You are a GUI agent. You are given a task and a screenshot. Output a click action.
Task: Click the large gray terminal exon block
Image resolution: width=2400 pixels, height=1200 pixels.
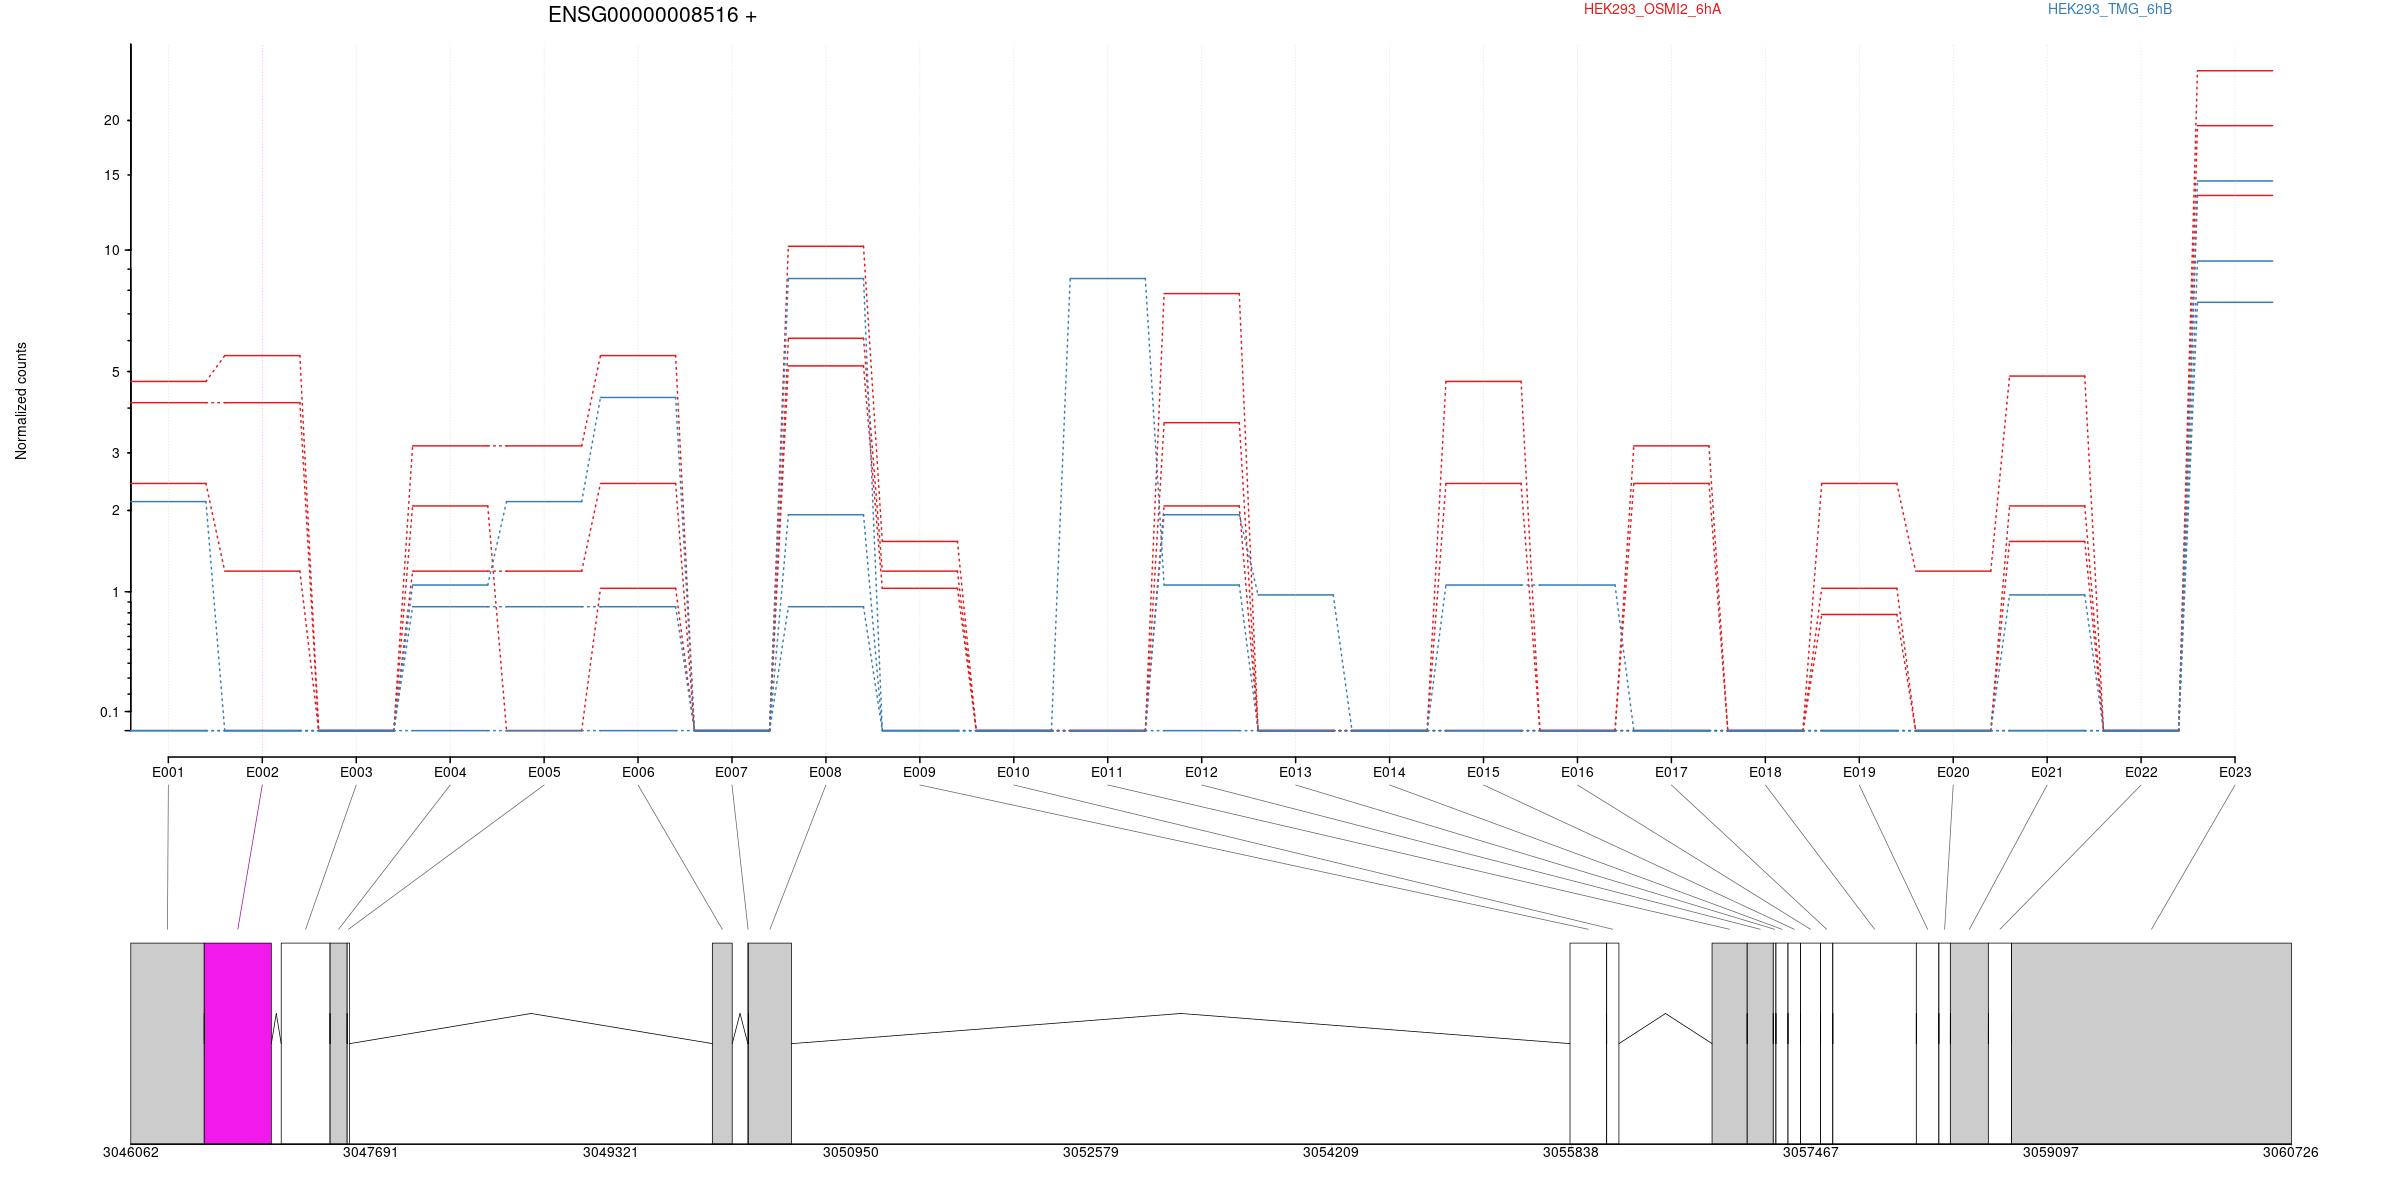(2151, 1043)
